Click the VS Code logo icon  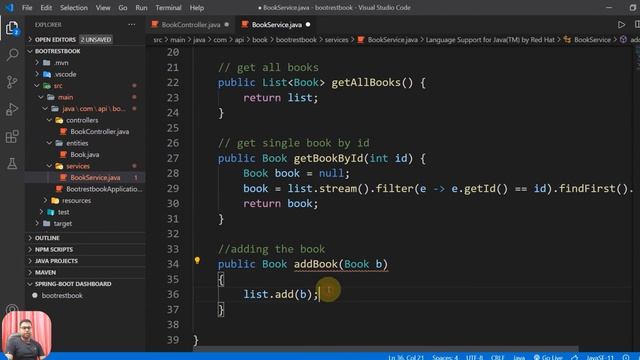[x=9, y=7]
